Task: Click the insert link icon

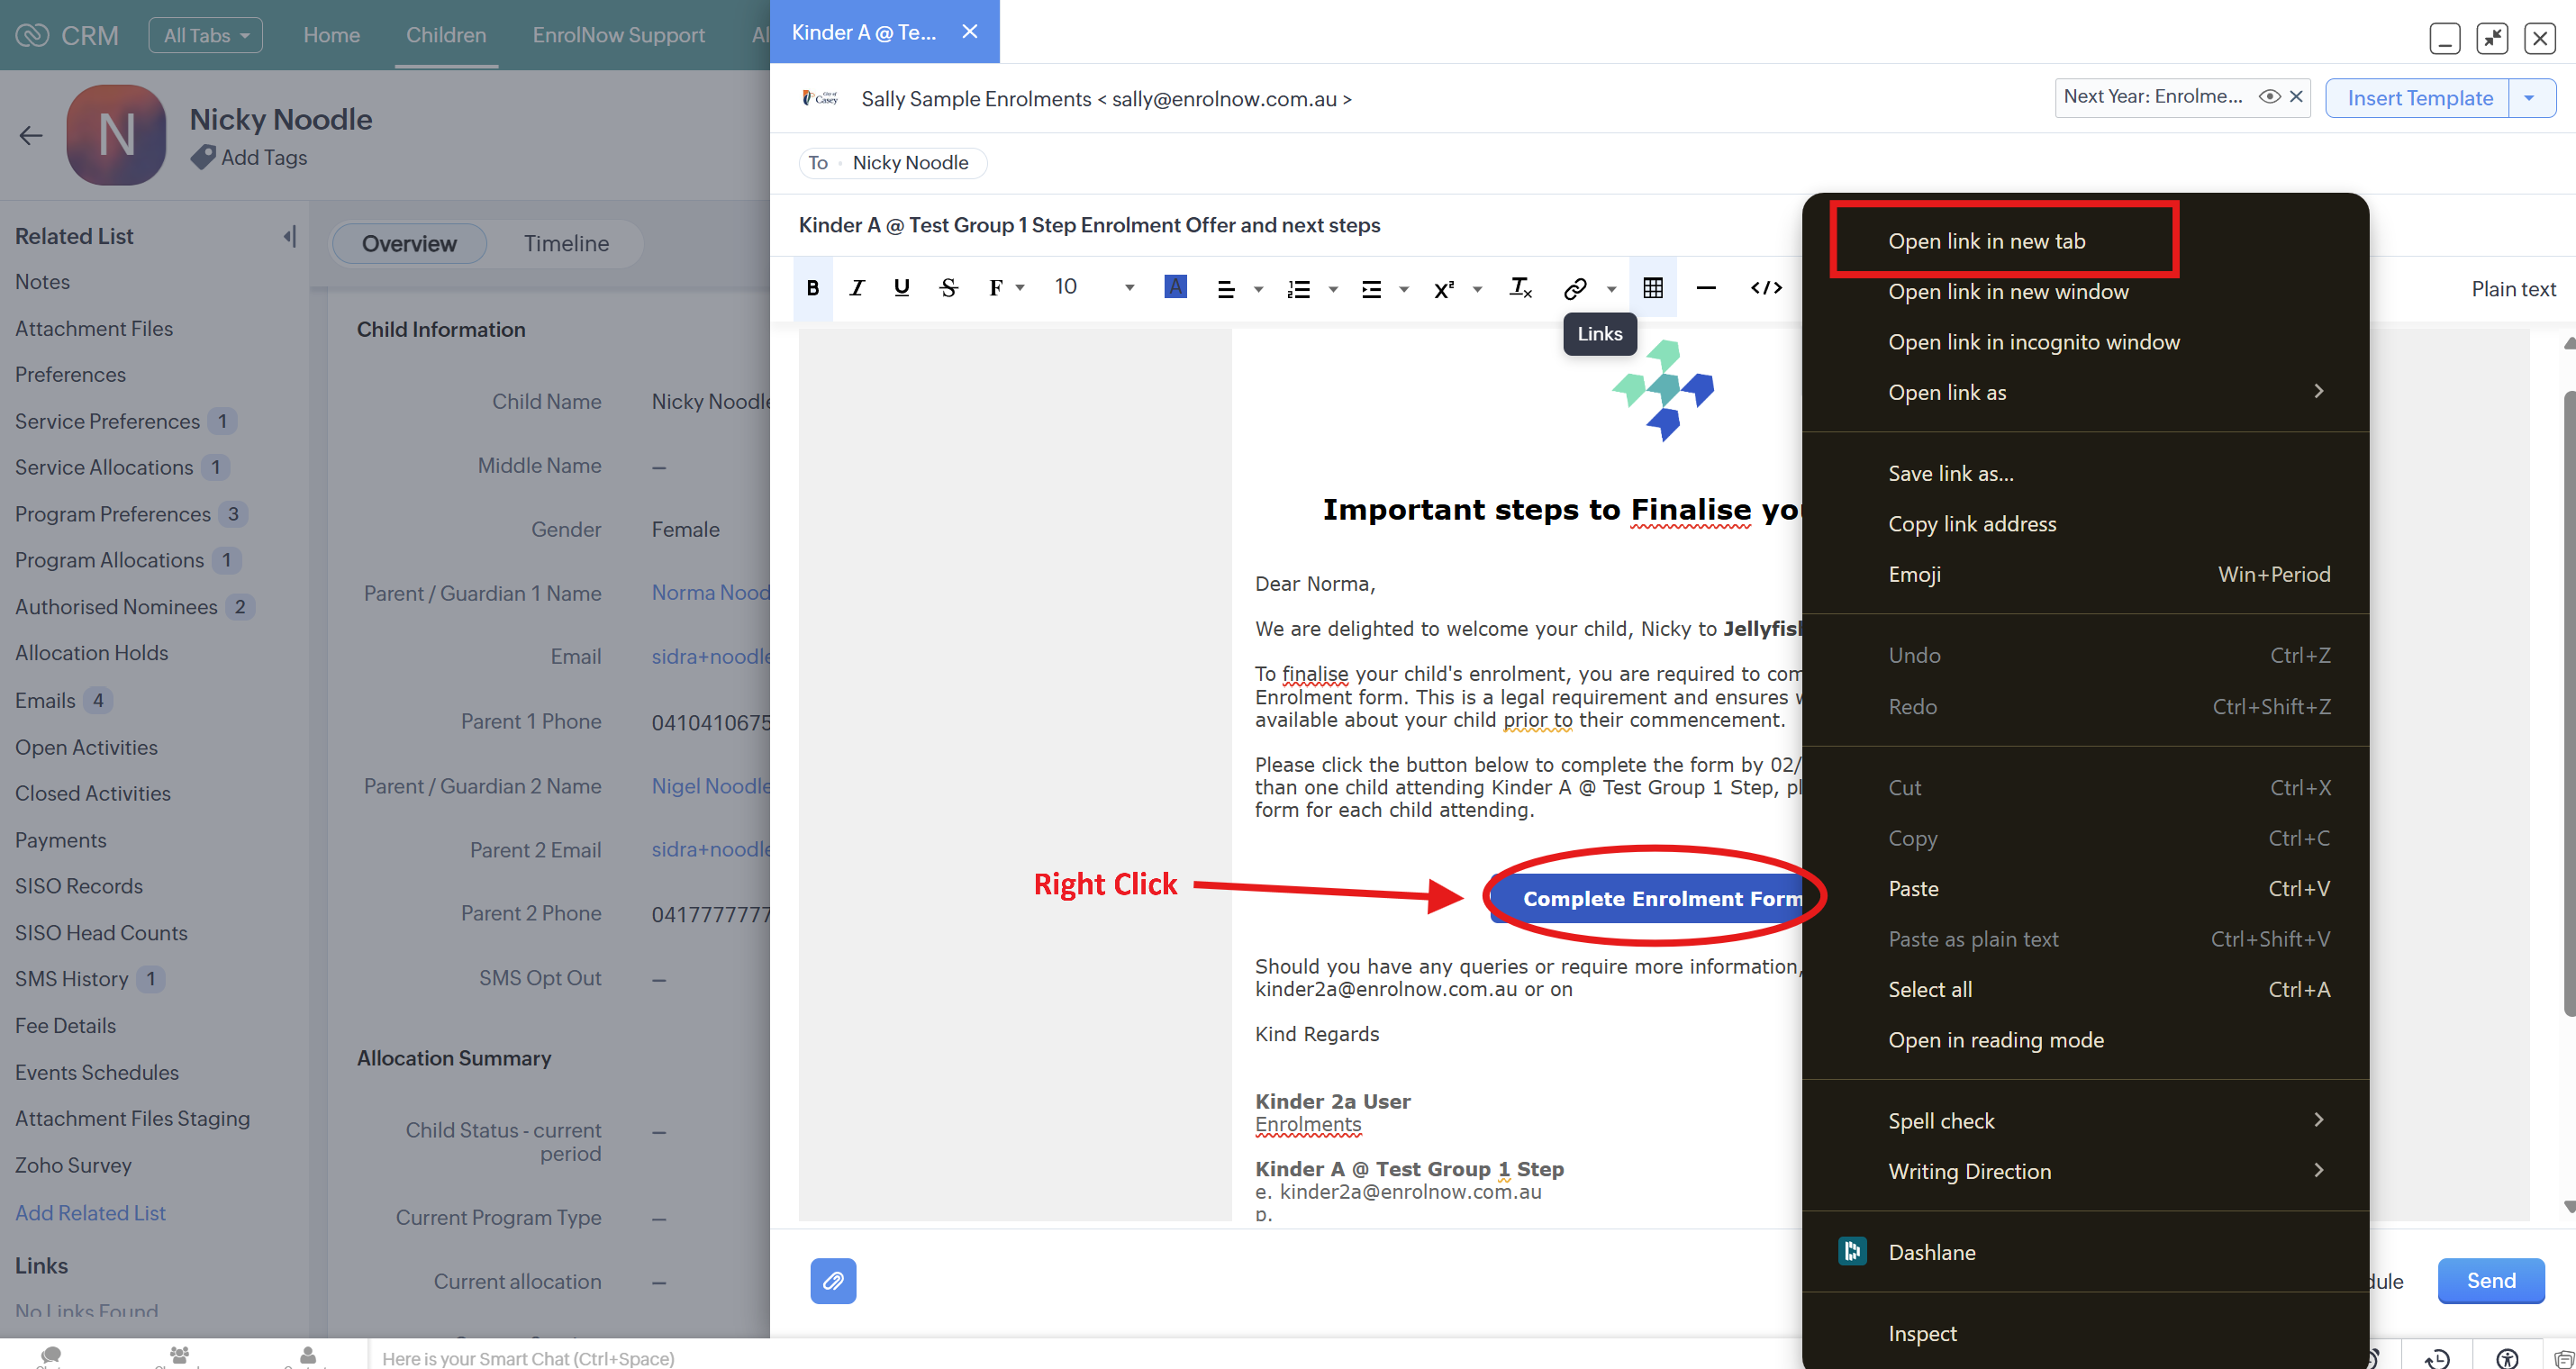Action: (x=1574, y=288)
